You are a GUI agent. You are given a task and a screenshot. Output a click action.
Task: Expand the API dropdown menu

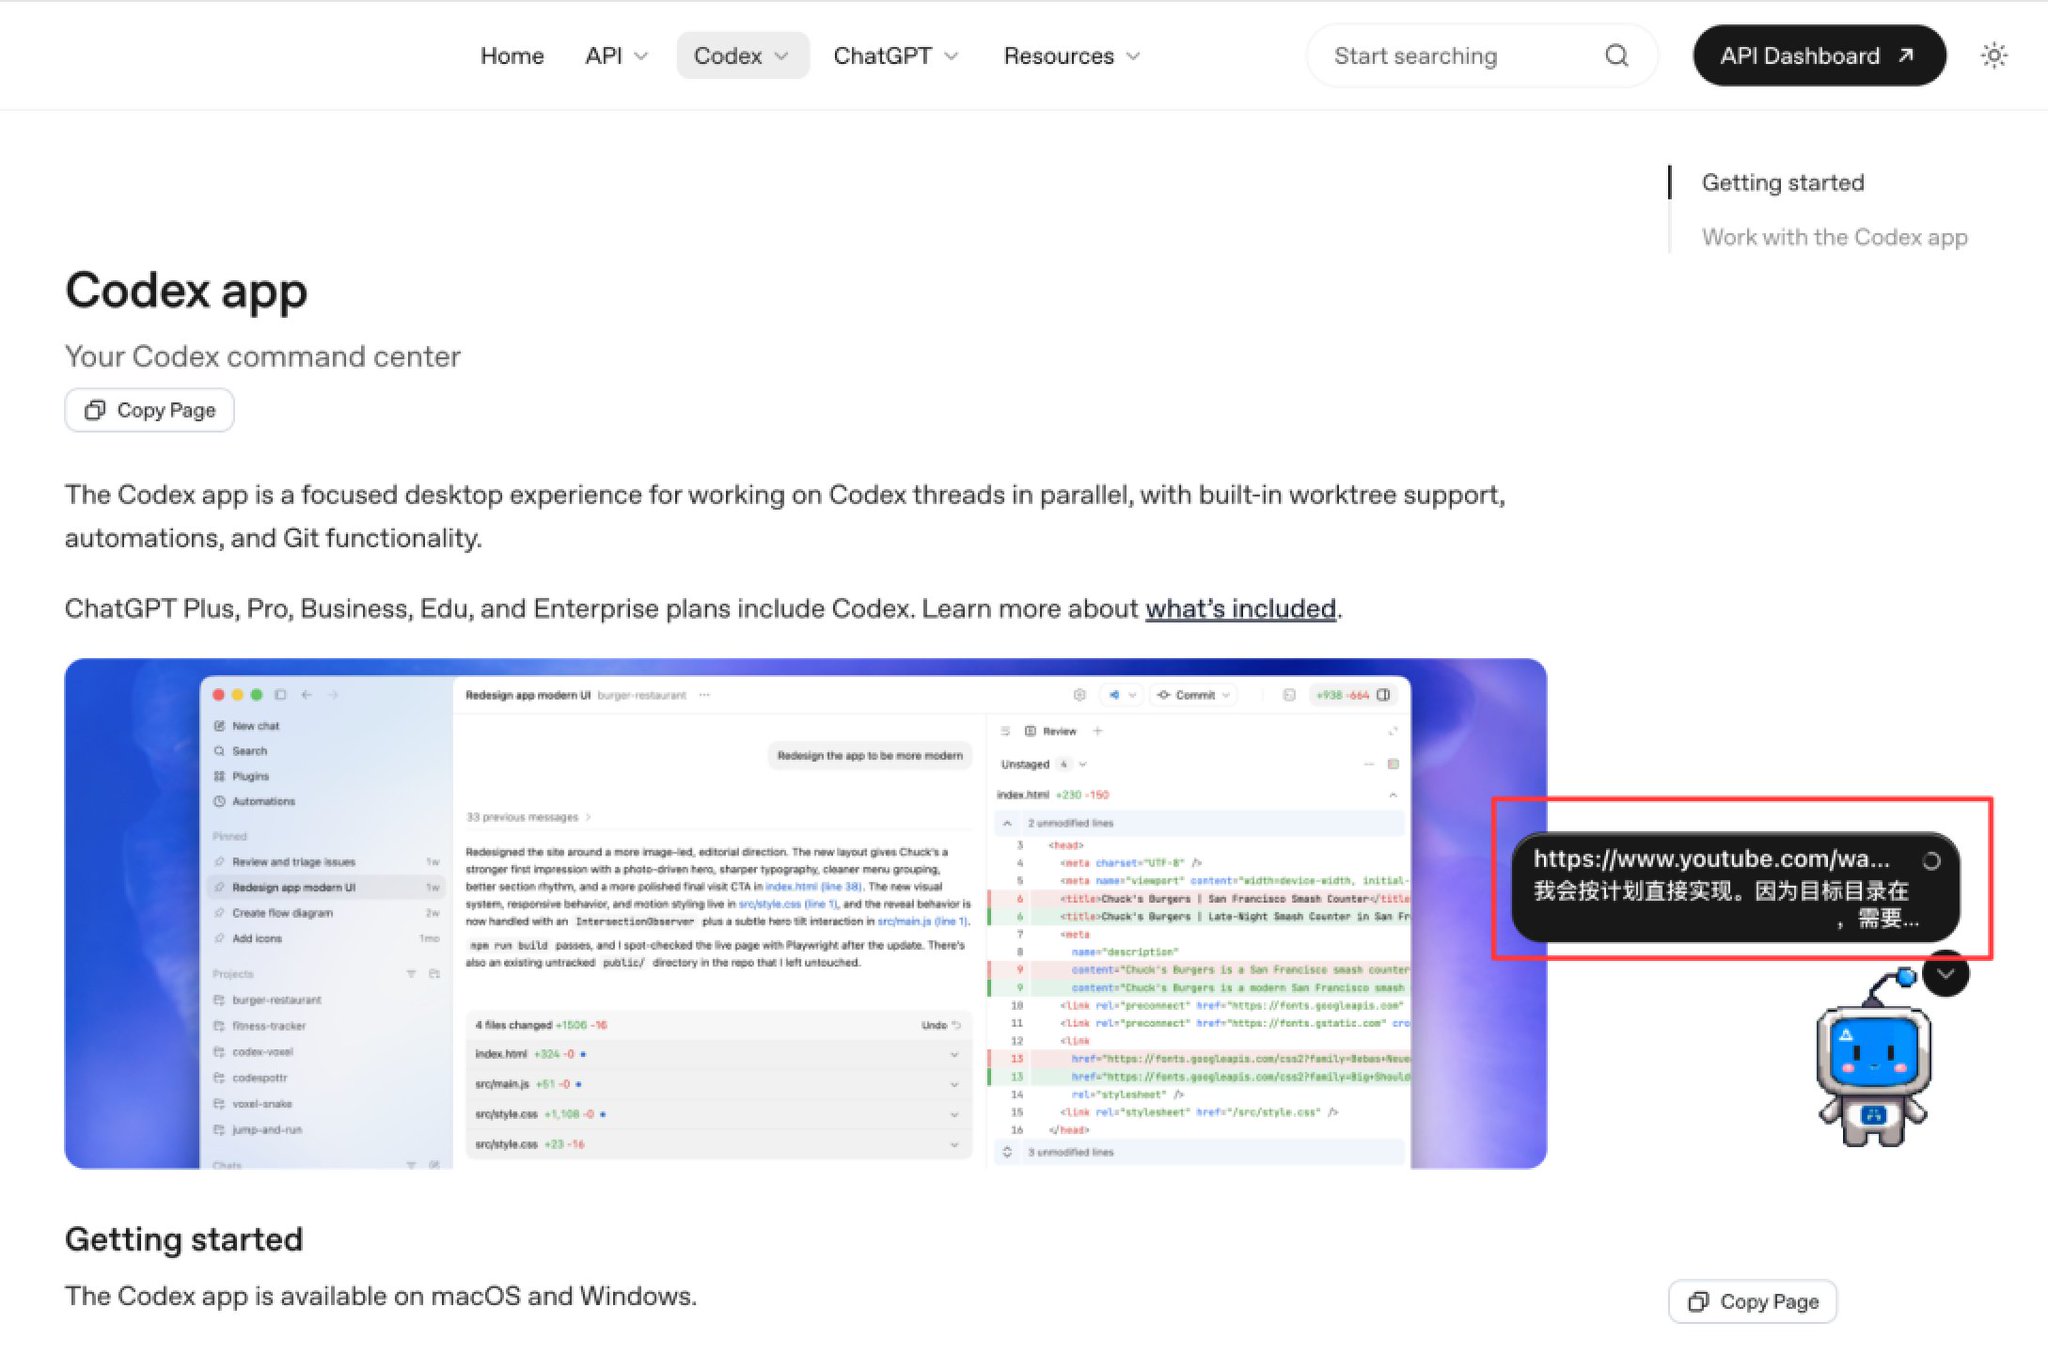tap(617, 56)
